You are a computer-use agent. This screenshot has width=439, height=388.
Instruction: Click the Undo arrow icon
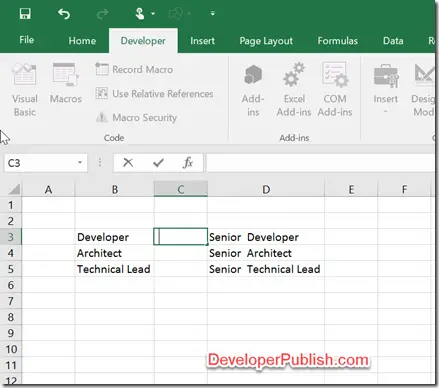coord(64,14)
